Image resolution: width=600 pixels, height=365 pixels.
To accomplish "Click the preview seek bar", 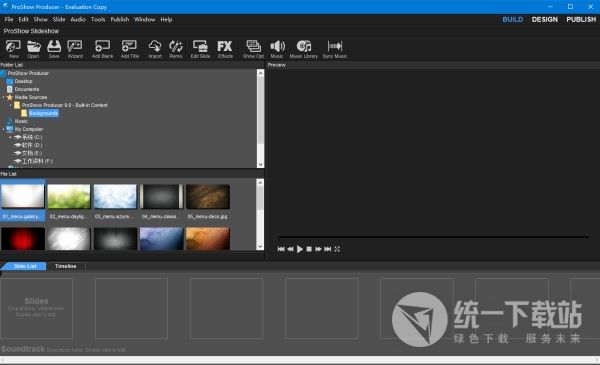I will click(432, 237).
